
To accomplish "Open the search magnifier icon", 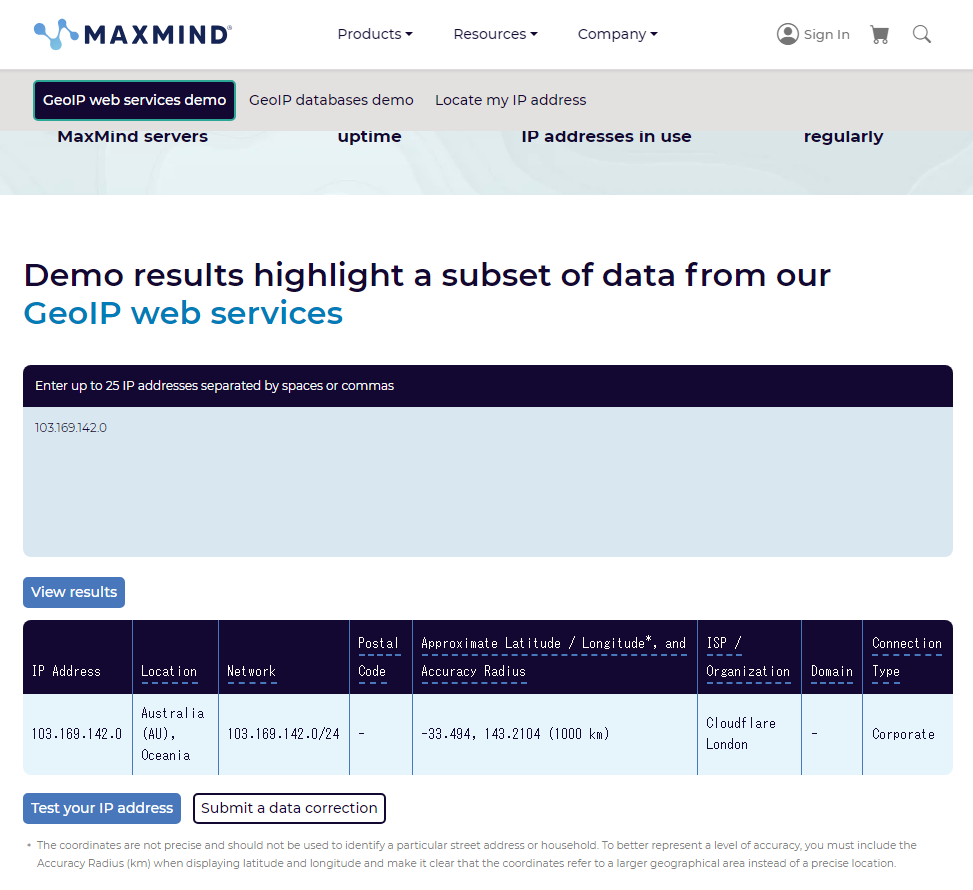I will 921,34.
